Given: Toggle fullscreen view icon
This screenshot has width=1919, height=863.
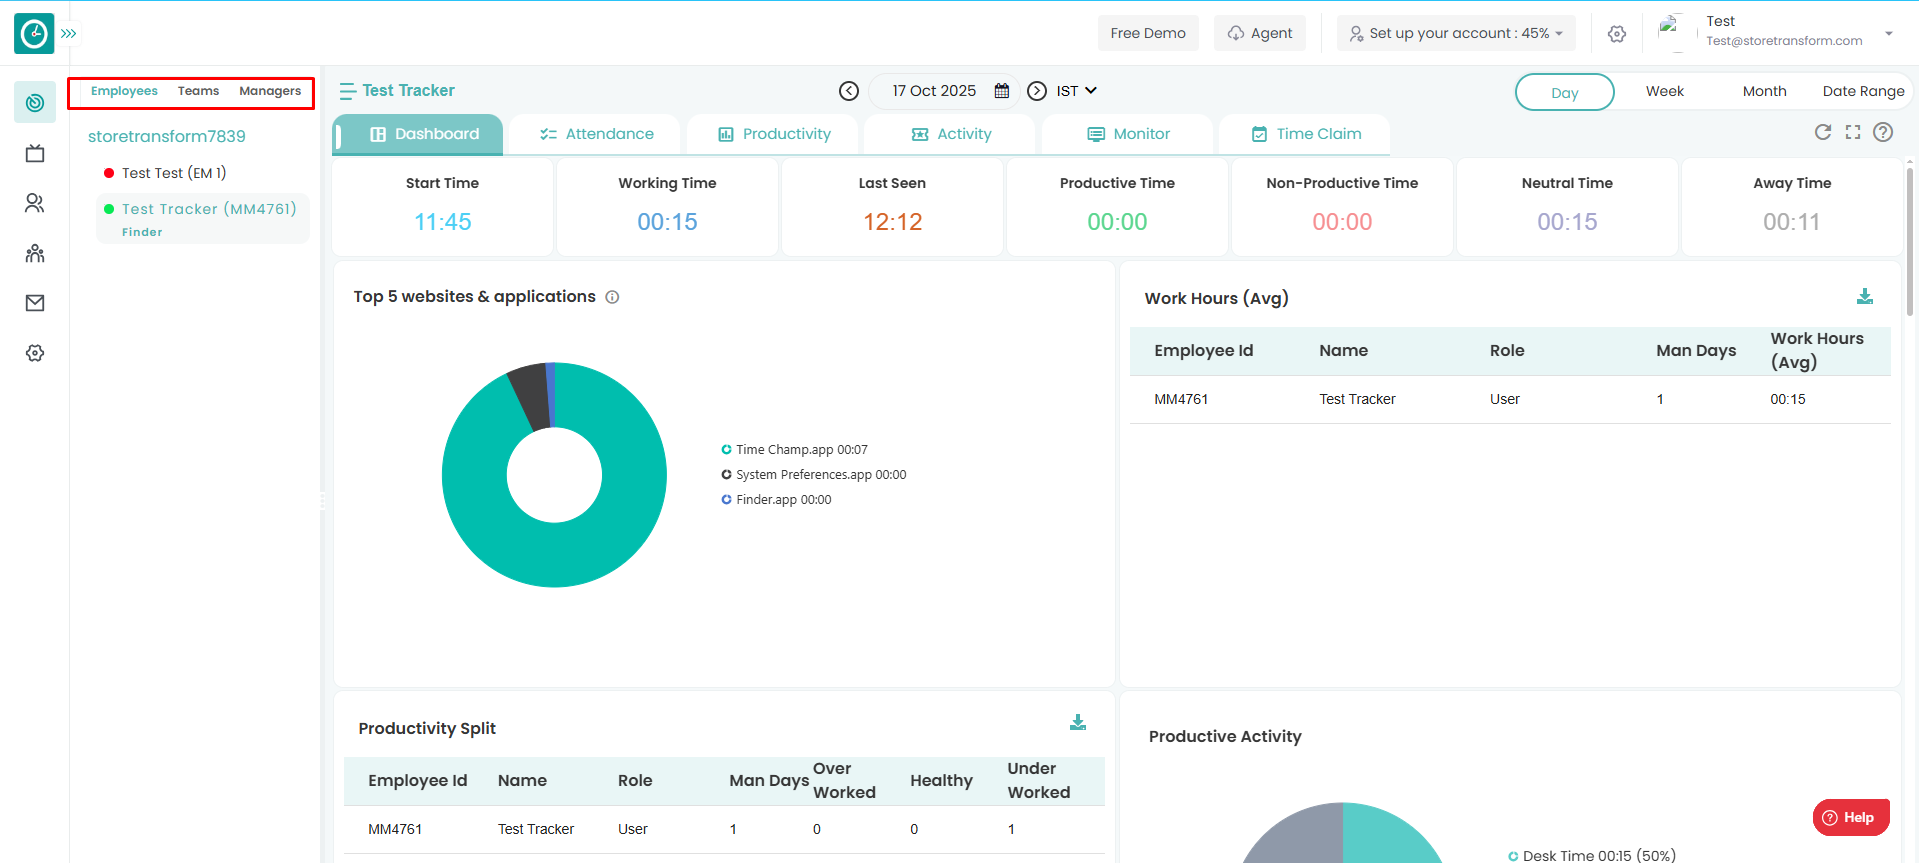Looking at the screenshot, I should (x=1853, y=132).
